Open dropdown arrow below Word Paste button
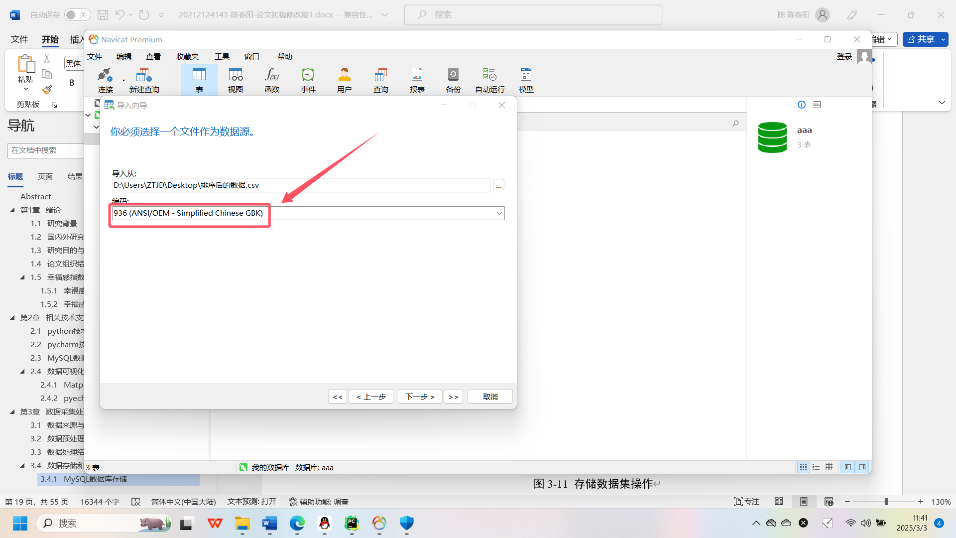Image resolution: width=956 pixels, height=538 pixels. click(26, 89)
